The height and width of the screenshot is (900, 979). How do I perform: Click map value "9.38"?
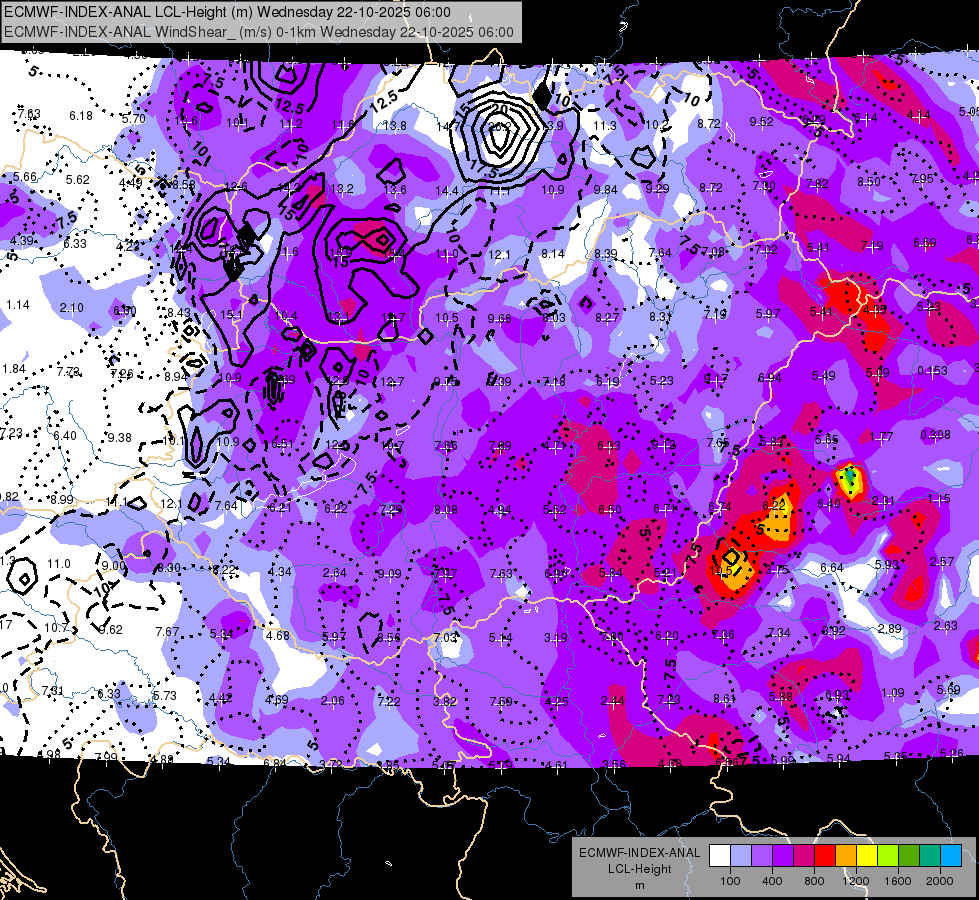(119, 437)
